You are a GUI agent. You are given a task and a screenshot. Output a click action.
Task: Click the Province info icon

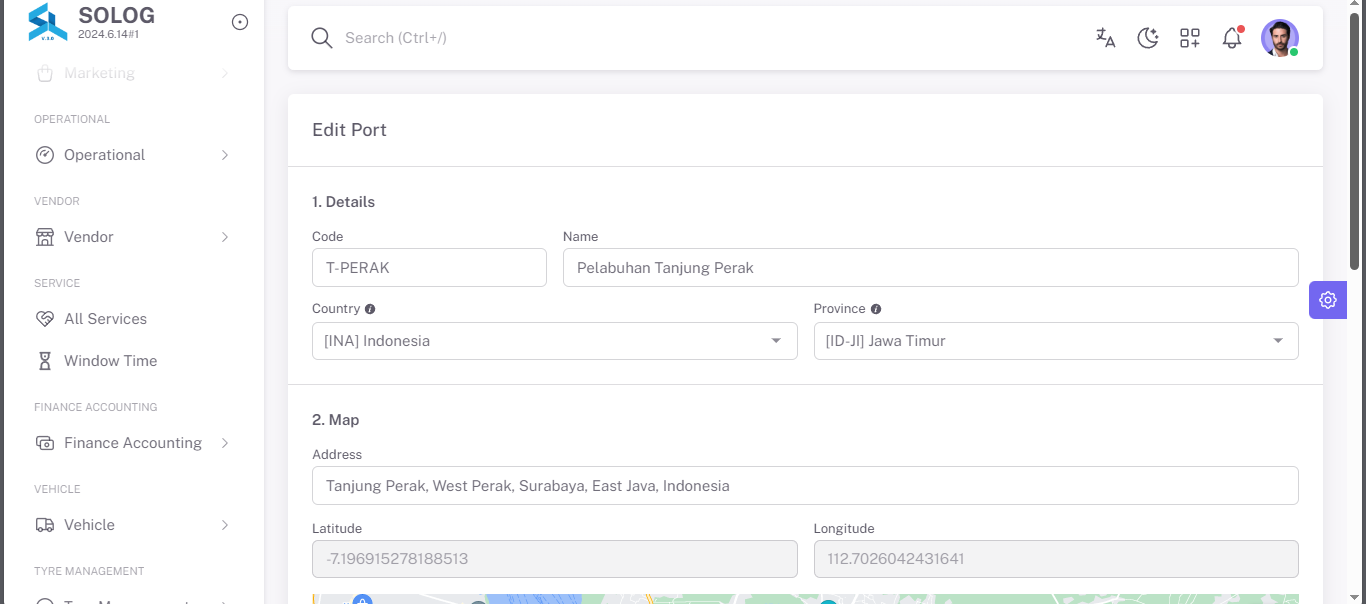876,309
